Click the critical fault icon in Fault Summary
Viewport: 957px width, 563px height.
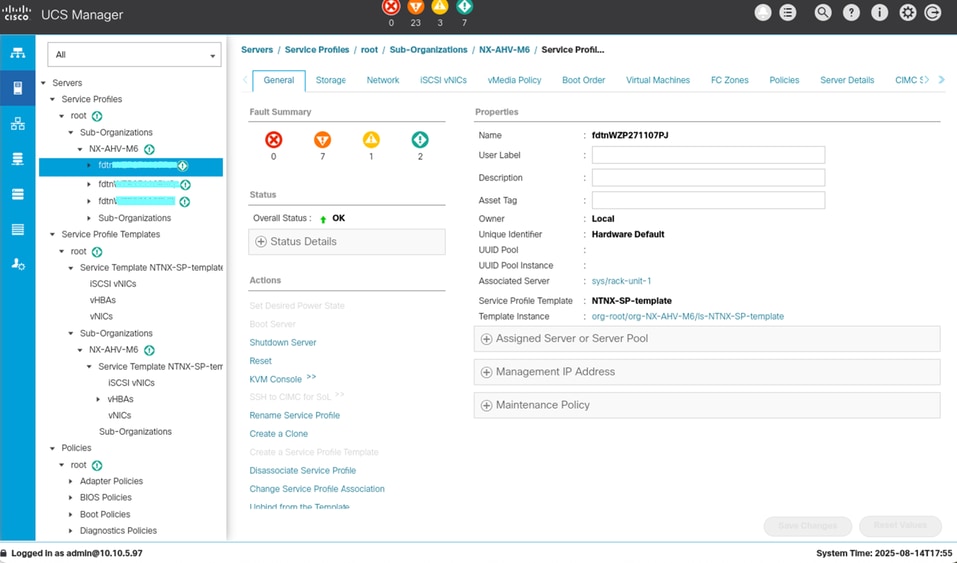pyautogui.click(x=273, y=140)
